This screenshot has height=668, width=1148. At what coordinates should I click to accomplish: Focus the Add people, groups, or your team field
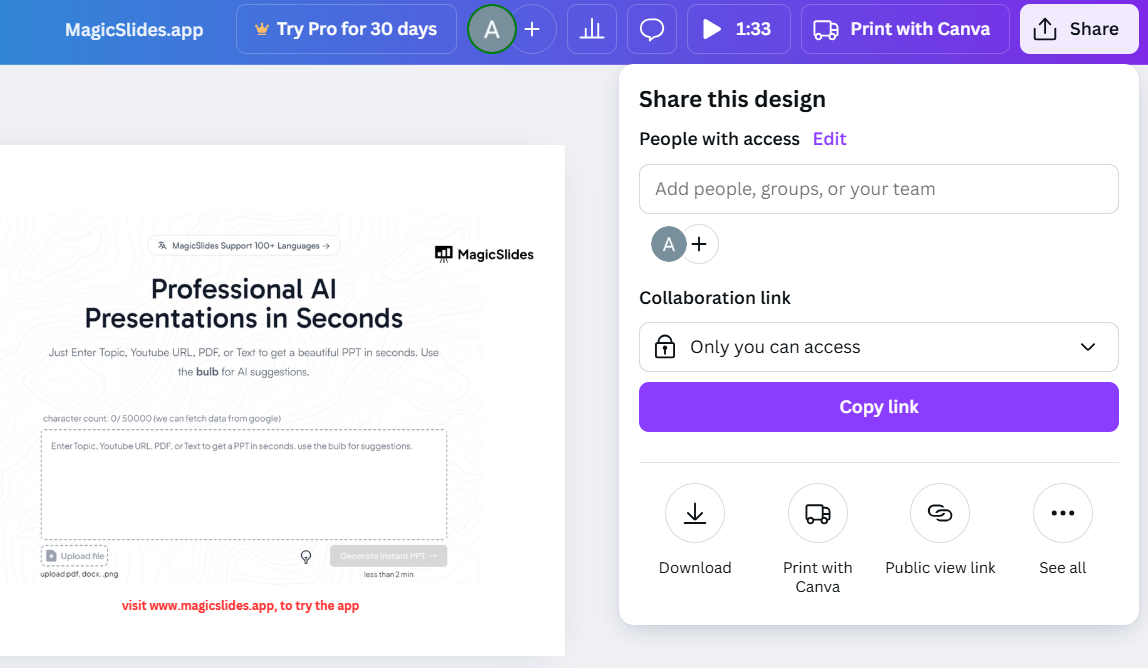(879, 189)
